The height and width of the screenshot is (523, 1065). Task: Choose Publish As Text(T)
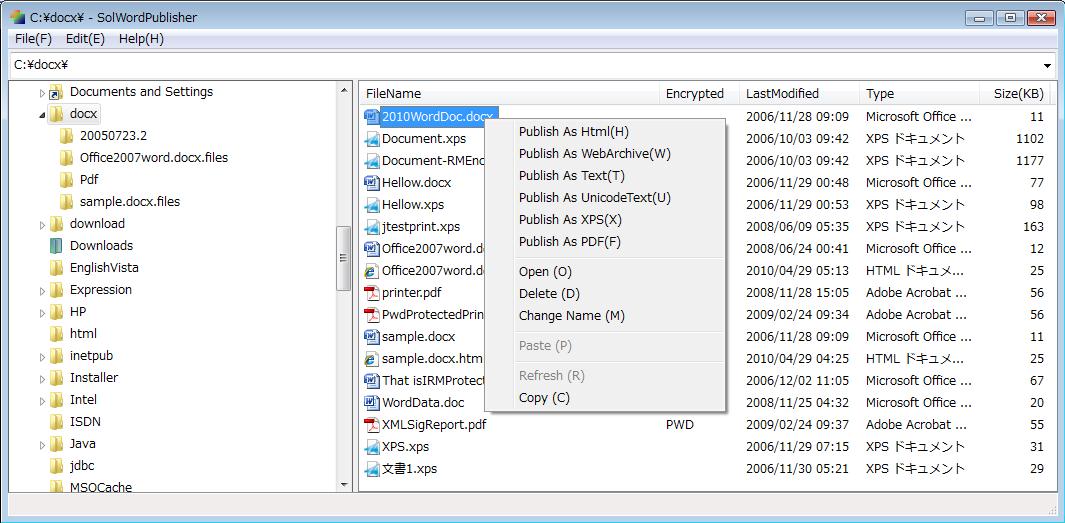coord(605,175)
